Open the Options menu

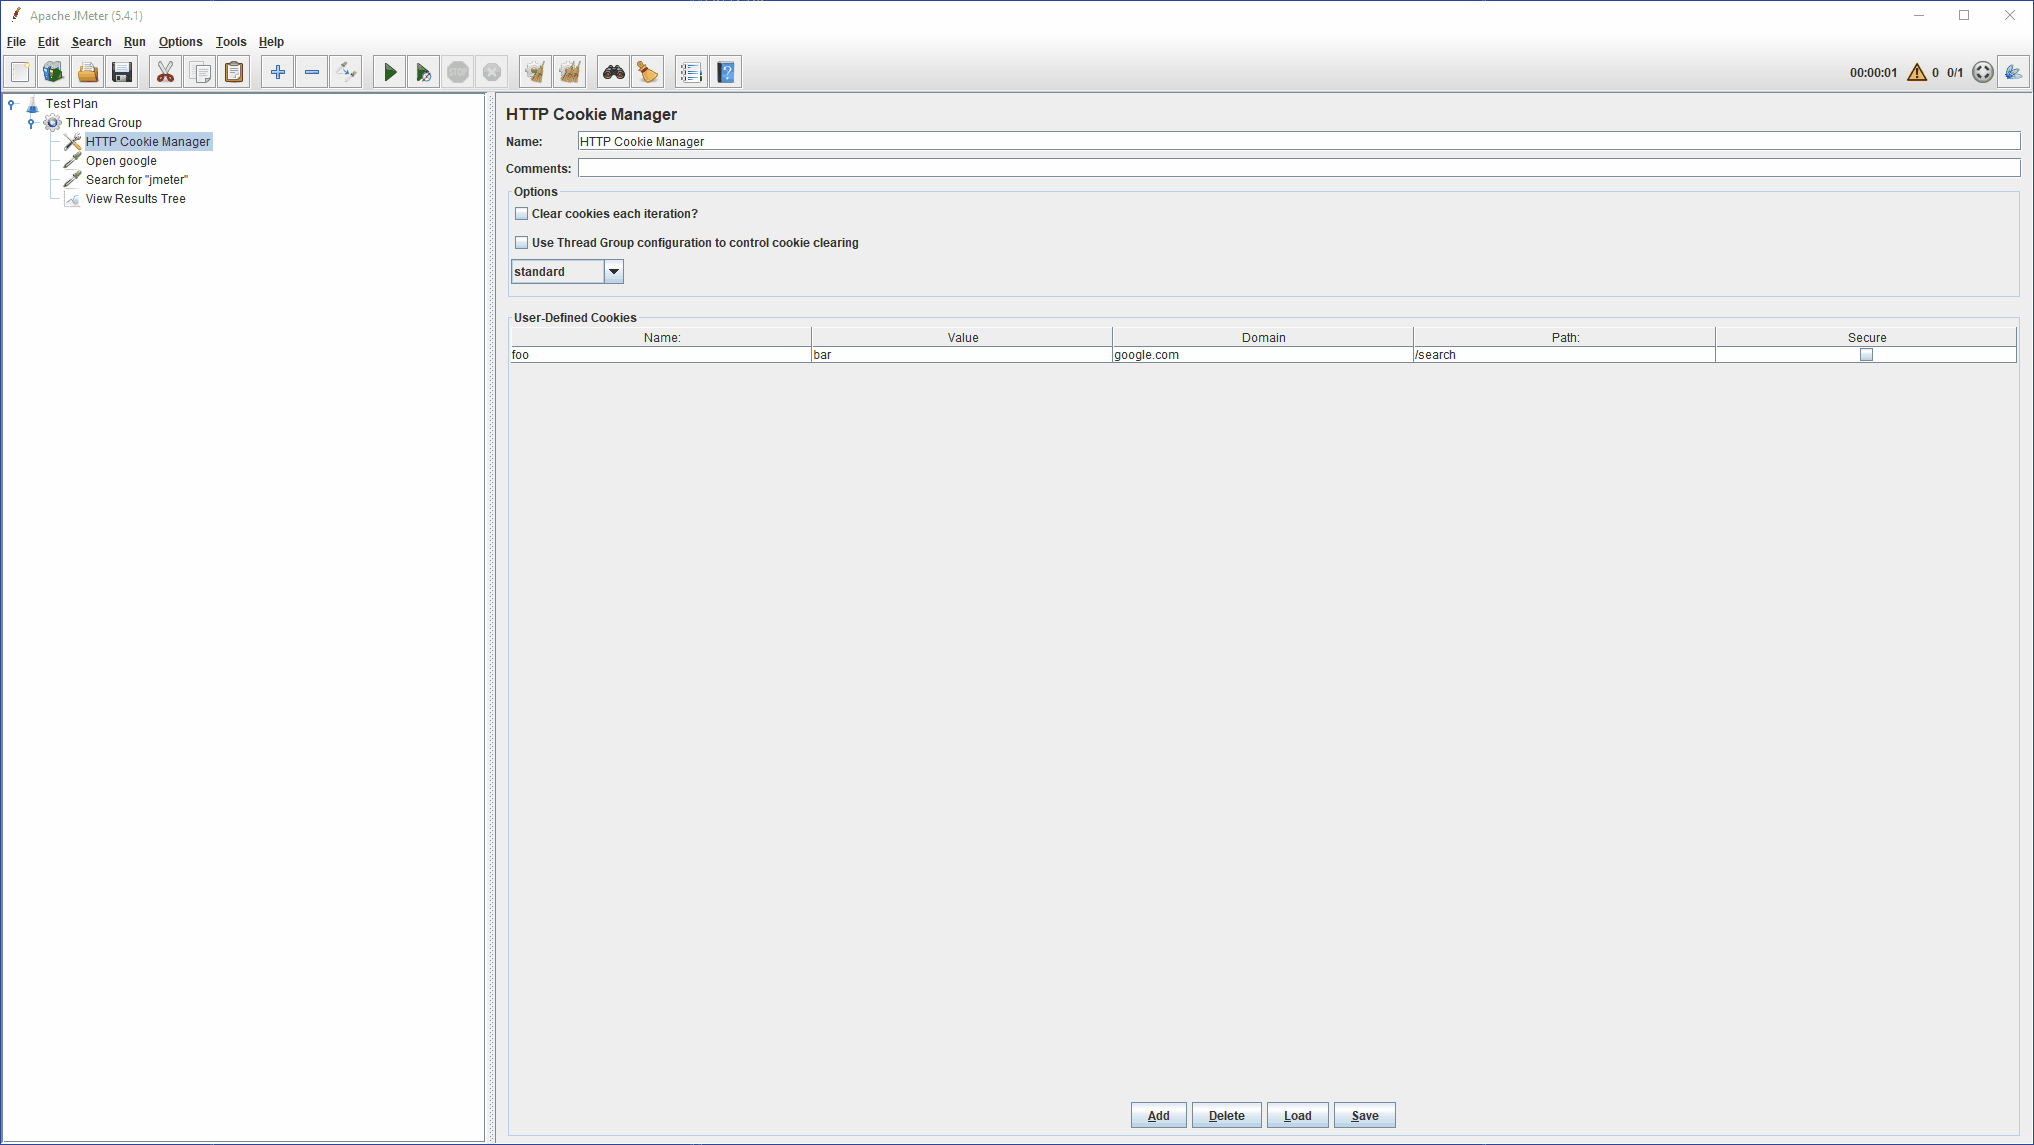[180, 42]
